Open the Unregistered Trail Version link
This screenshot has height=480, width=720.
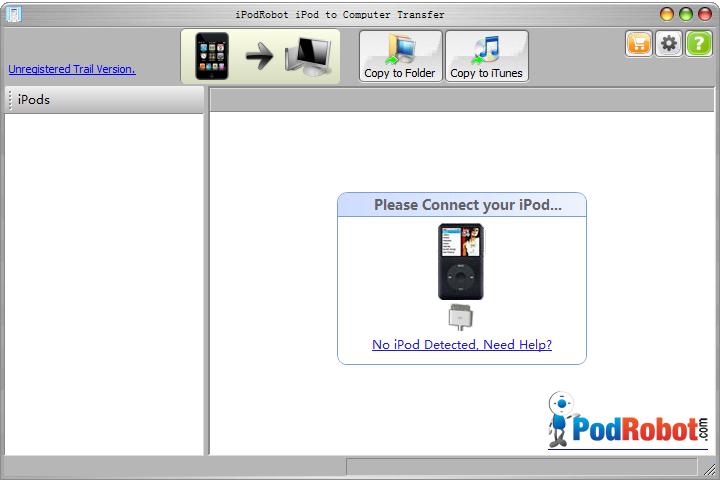(x=72, y=69)
